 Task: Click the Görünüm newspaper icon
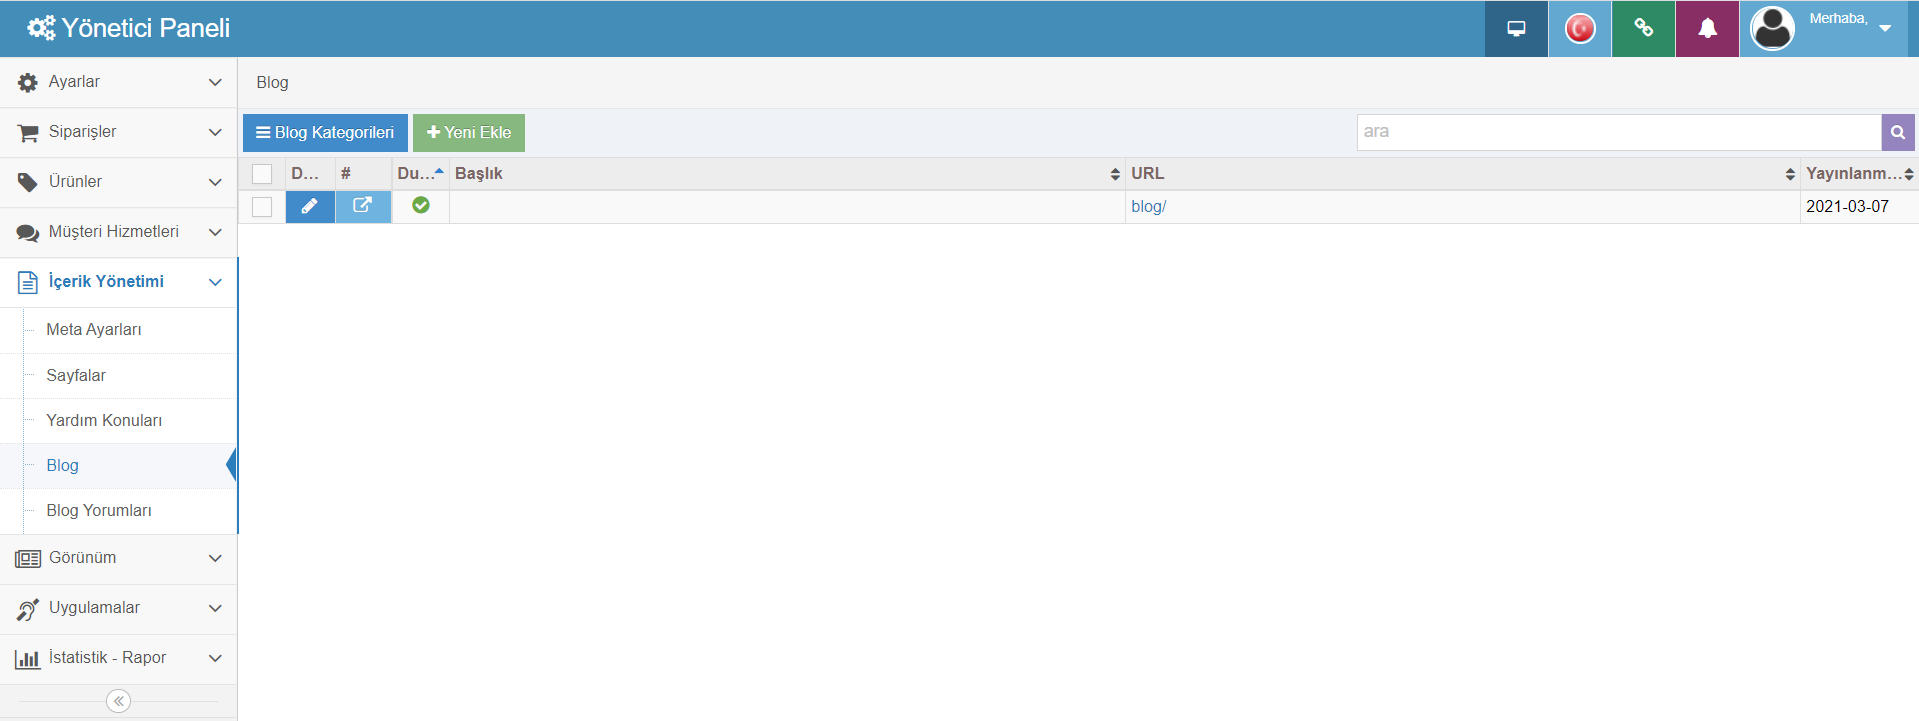click(28, 559)
